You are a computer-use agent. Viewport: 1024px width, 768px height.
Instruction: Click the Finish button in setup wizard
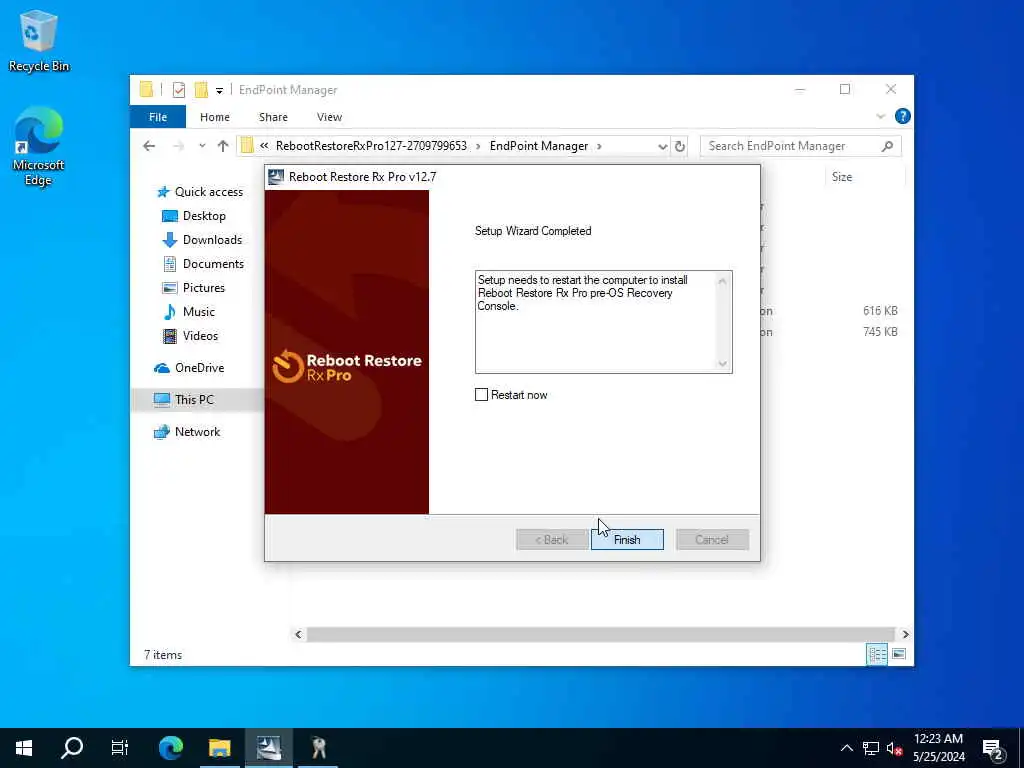(627, 539)
